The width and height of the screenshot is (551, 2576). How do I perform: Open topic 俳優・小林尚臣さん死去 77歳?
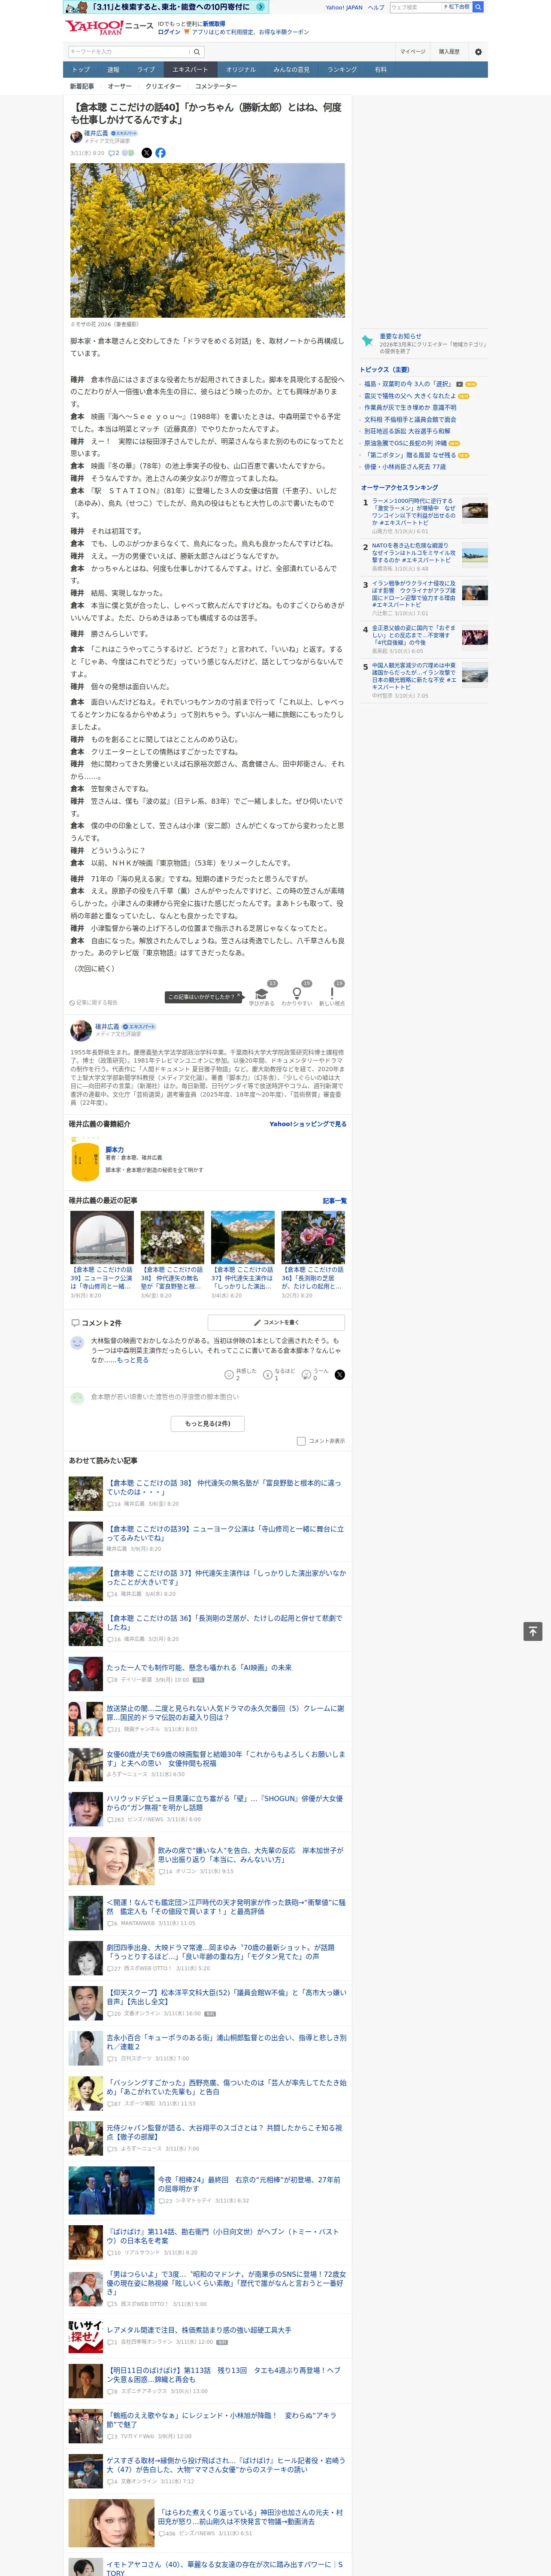coord(405,467)
